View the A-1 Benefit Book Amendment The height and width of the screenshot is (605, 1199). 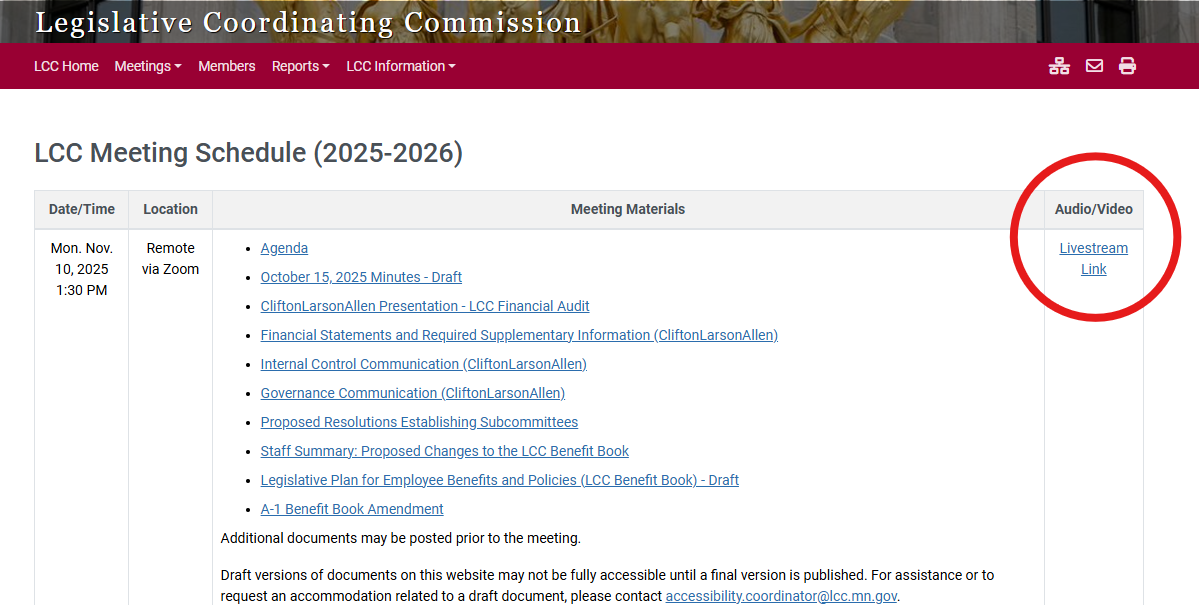[x=352, y=508]
